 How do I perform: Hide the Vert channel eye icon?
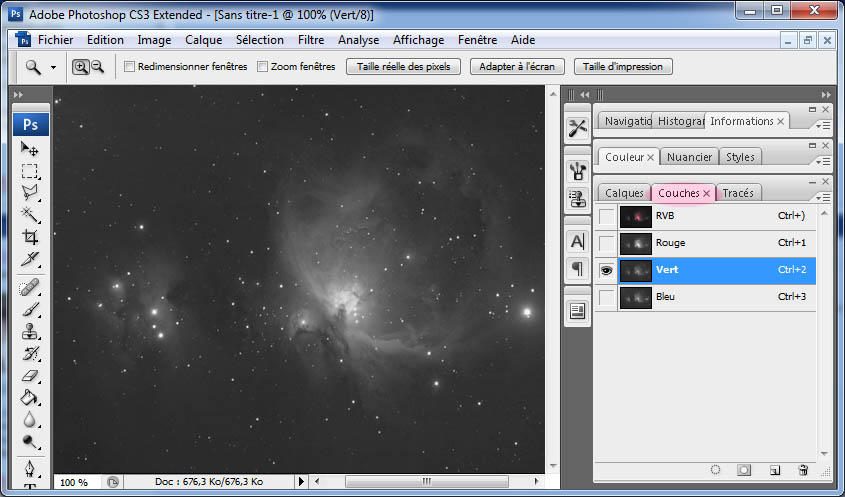(607, 270)
